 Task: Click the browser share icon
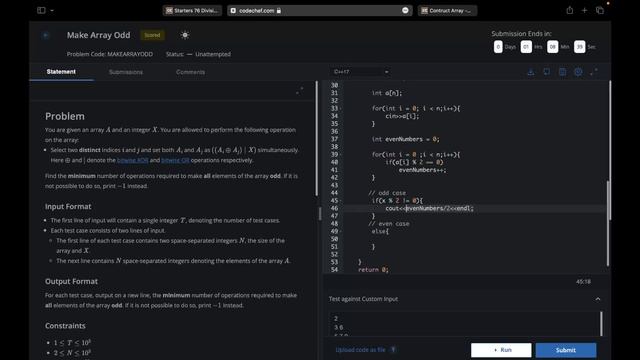569,11
